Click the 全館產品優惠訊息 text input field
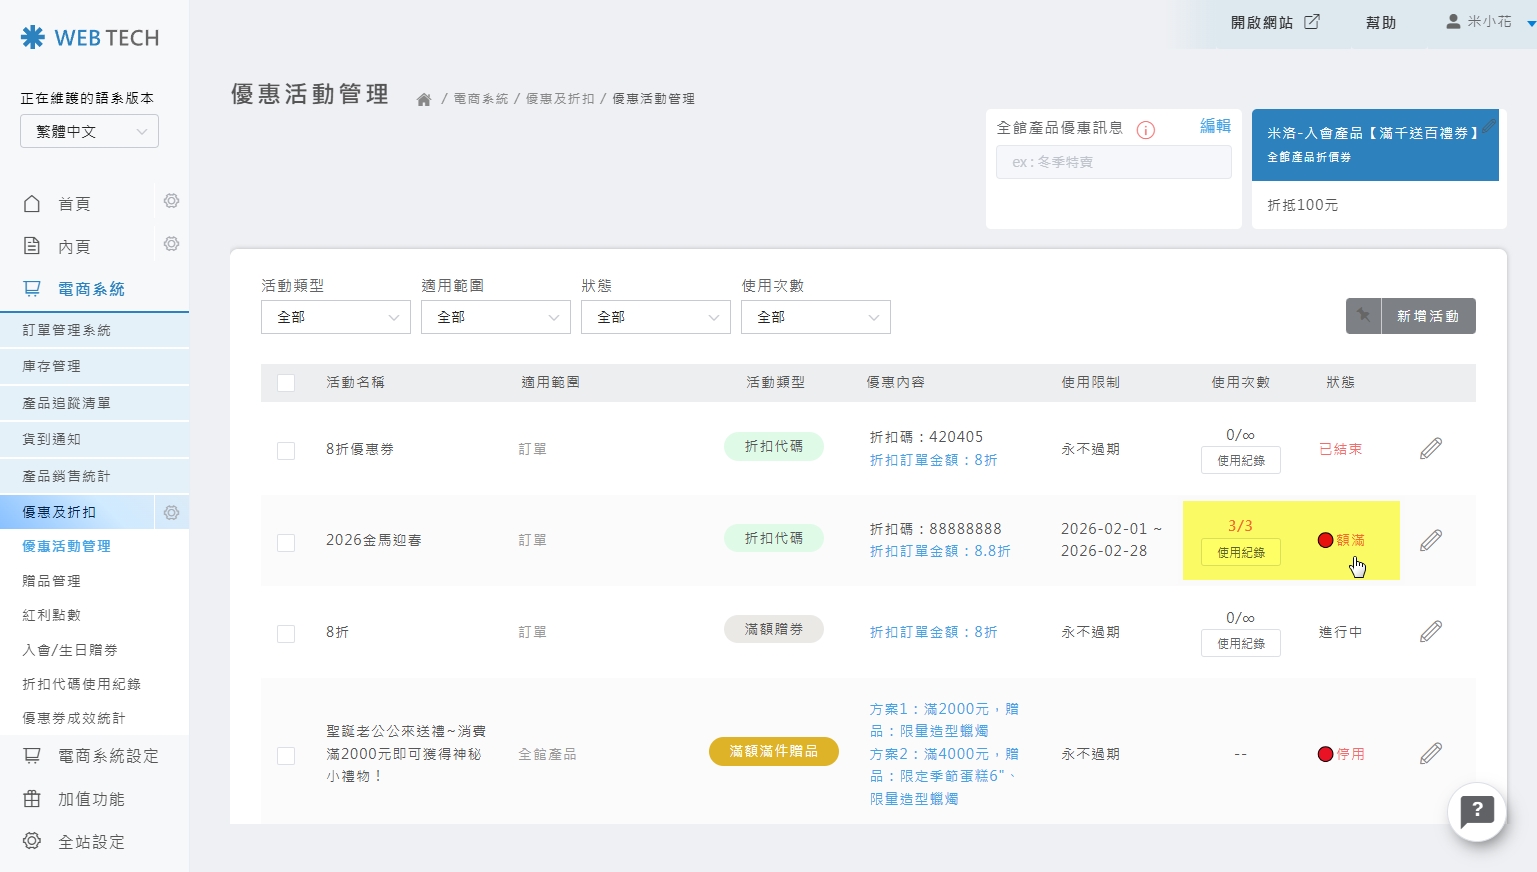 click(1113, 162)
